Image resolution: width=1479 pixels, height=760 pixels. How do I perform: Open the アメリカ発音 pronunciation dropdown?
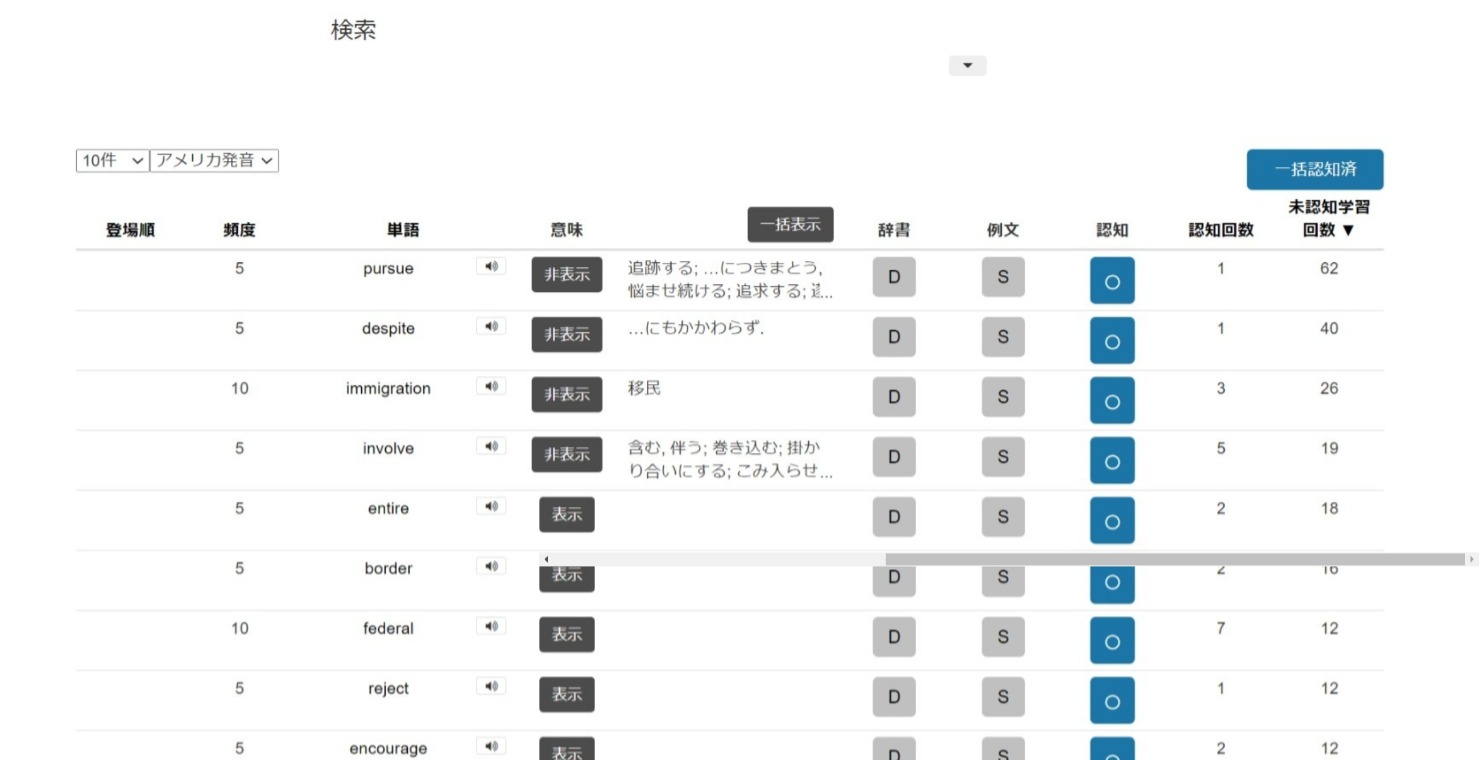point(214,161)
